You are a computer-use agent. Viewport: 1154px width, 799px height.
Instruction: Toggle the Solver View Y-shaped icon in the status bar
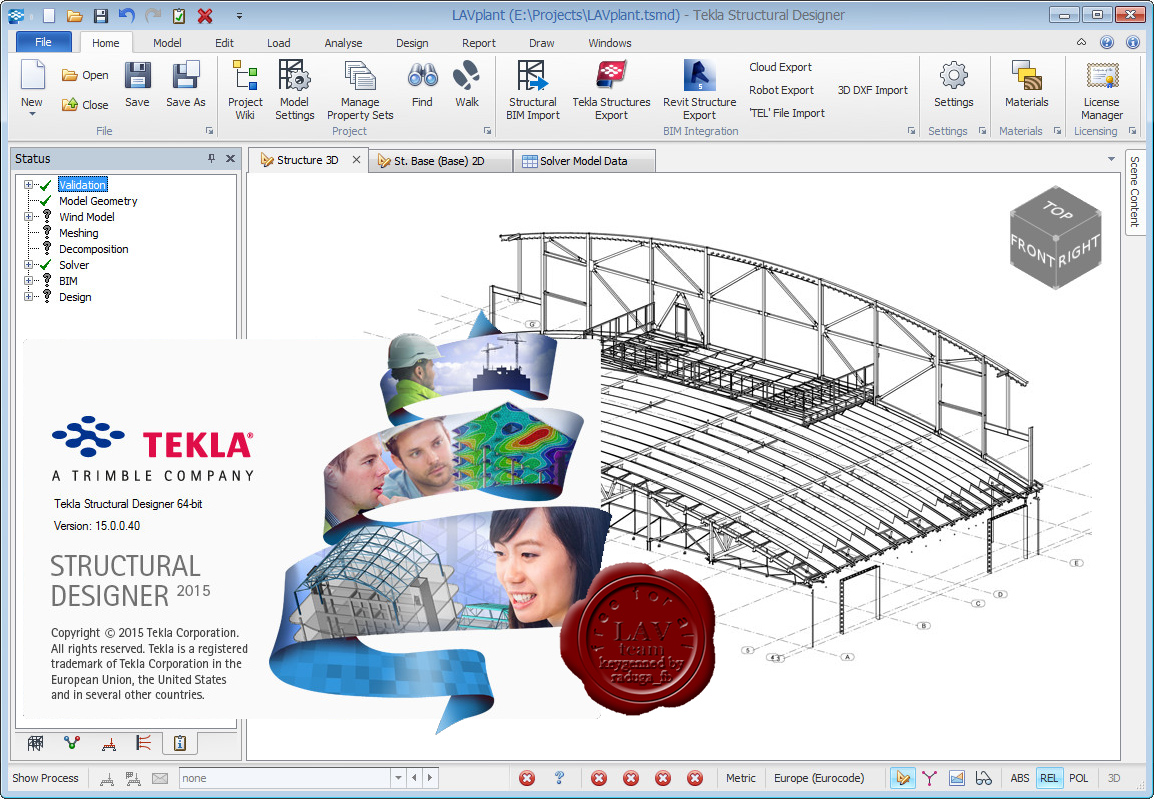tap(929, 778)
